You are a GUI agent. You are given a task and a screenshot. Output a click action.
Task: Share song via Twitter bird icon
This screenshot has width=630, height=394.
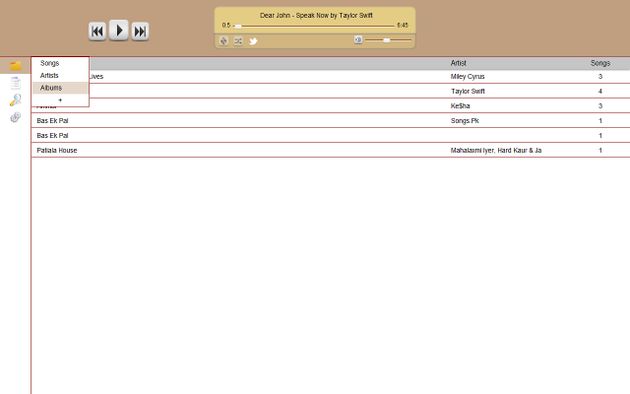tap(253, 41)
